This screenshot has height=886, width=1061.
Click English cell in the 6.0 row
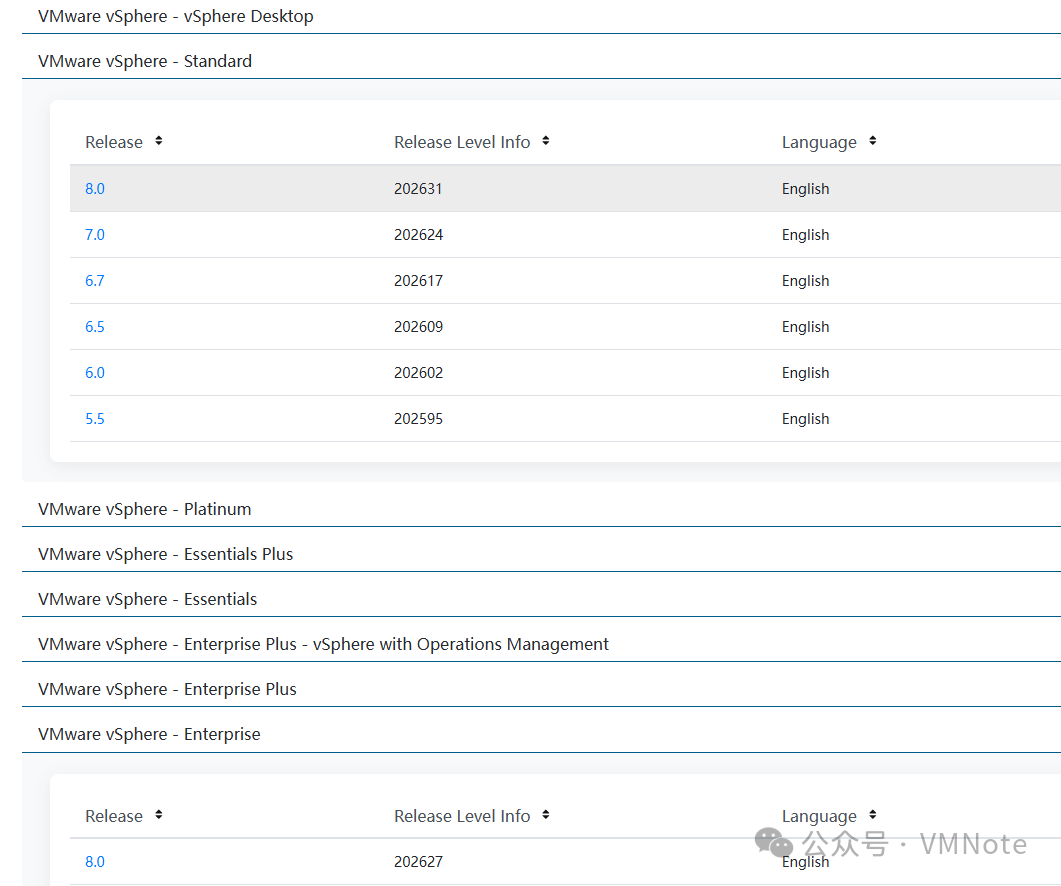click(805, 373)
